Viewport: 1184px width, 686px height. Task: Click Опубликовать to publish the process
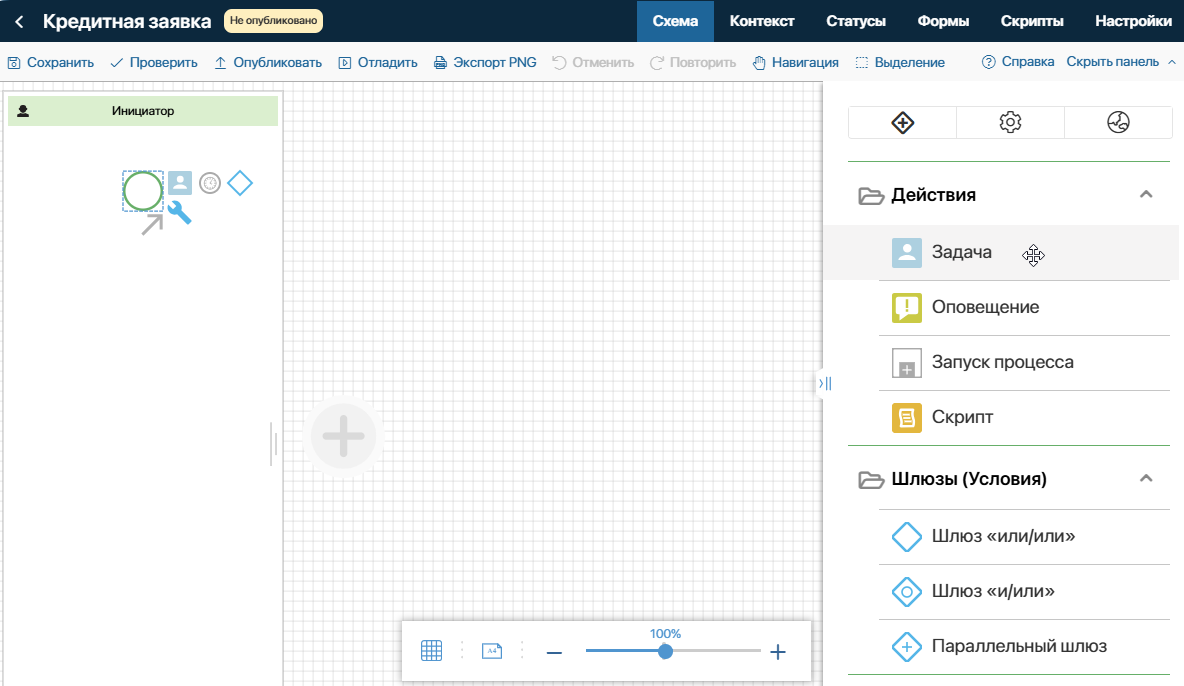click(268, 63)
